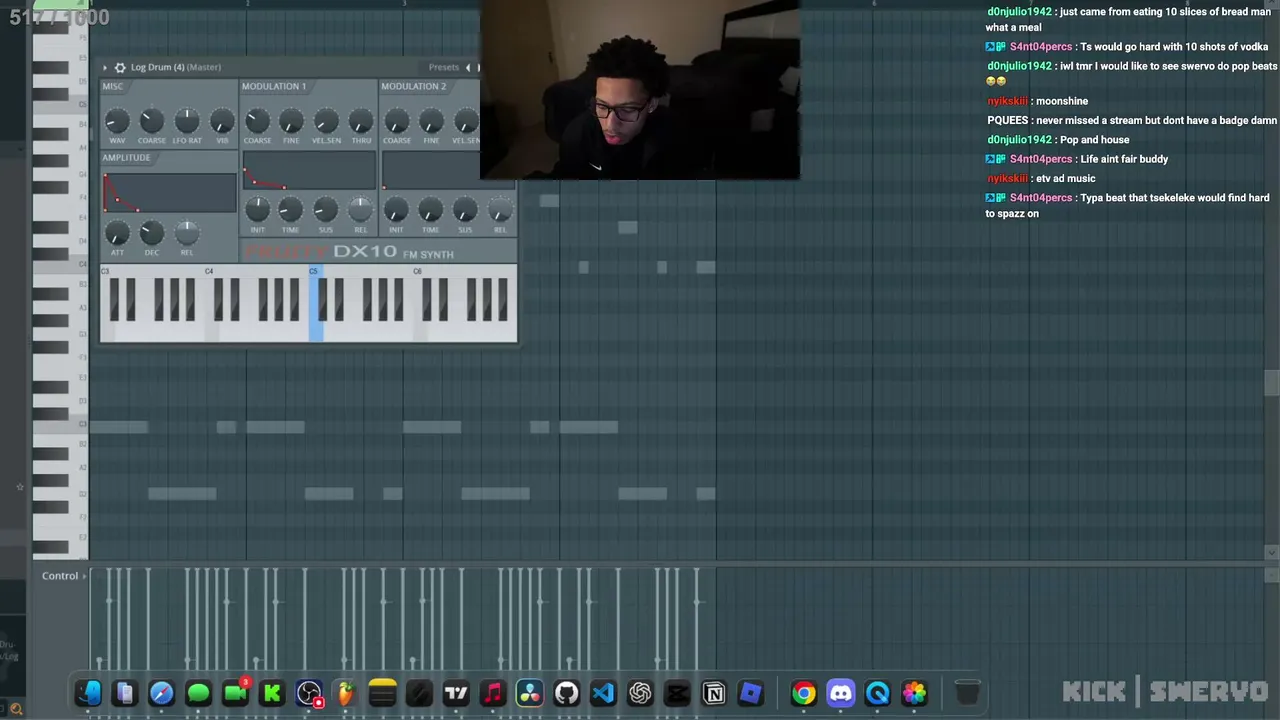
Task: Adjust the Amplitude ATT knob
Action: pyautogui.click(x=117, y=233)
